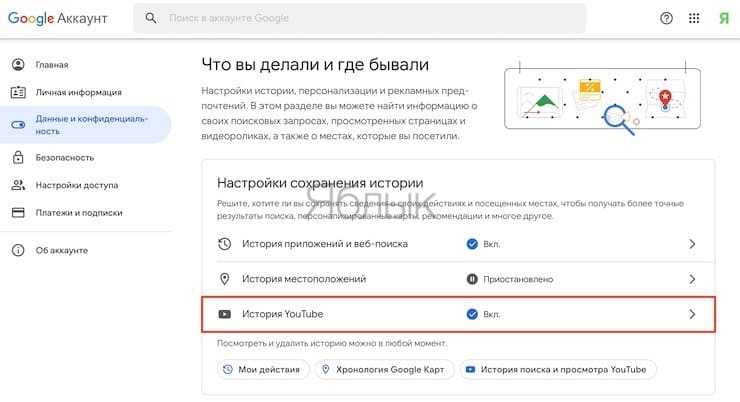Image resolution: width=740 pixels, height=402 pixels.
Task: Click the YouTube icon in История YouTube row
Action: [225, 314]
